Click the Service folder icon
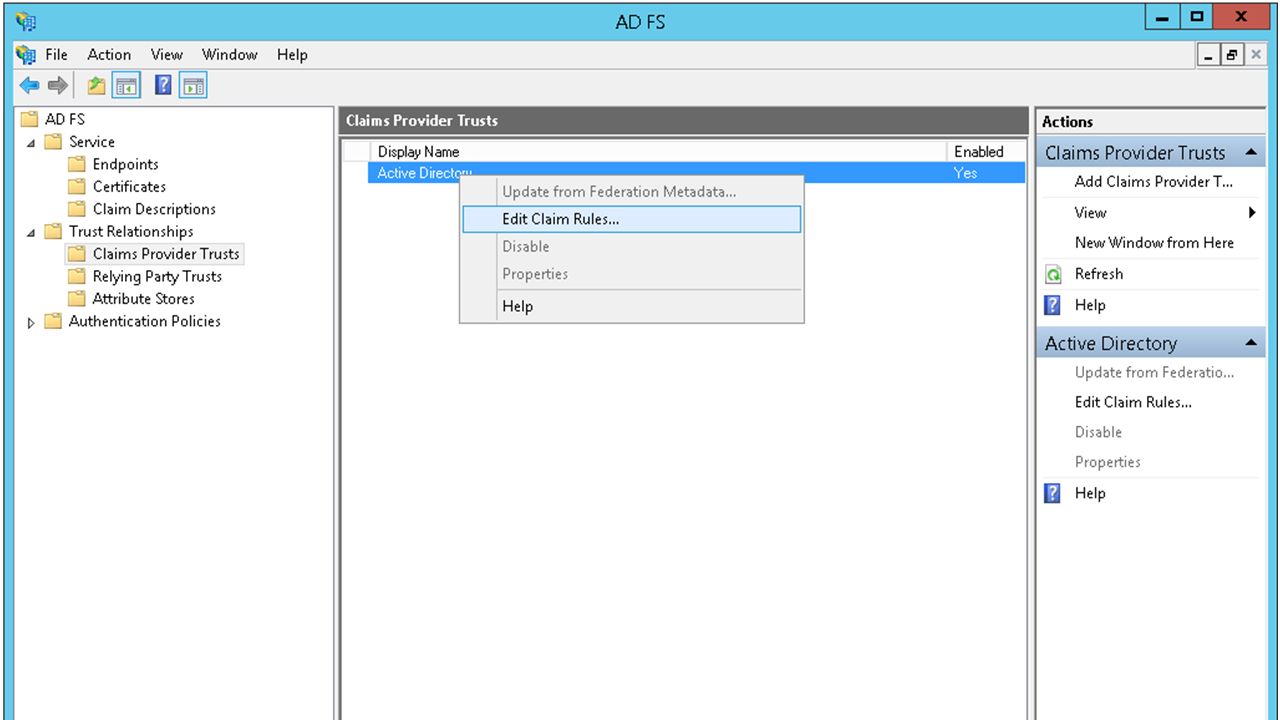 coord(53,142)
